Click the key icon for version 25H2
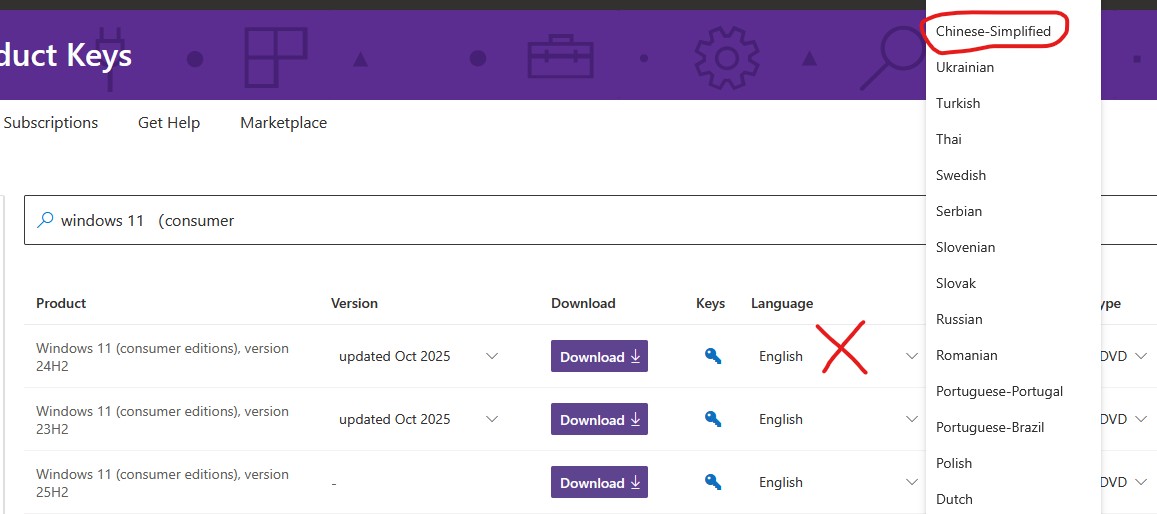Image resolution: width=1157 pixels, height=514 pixels. coord(712,482)
